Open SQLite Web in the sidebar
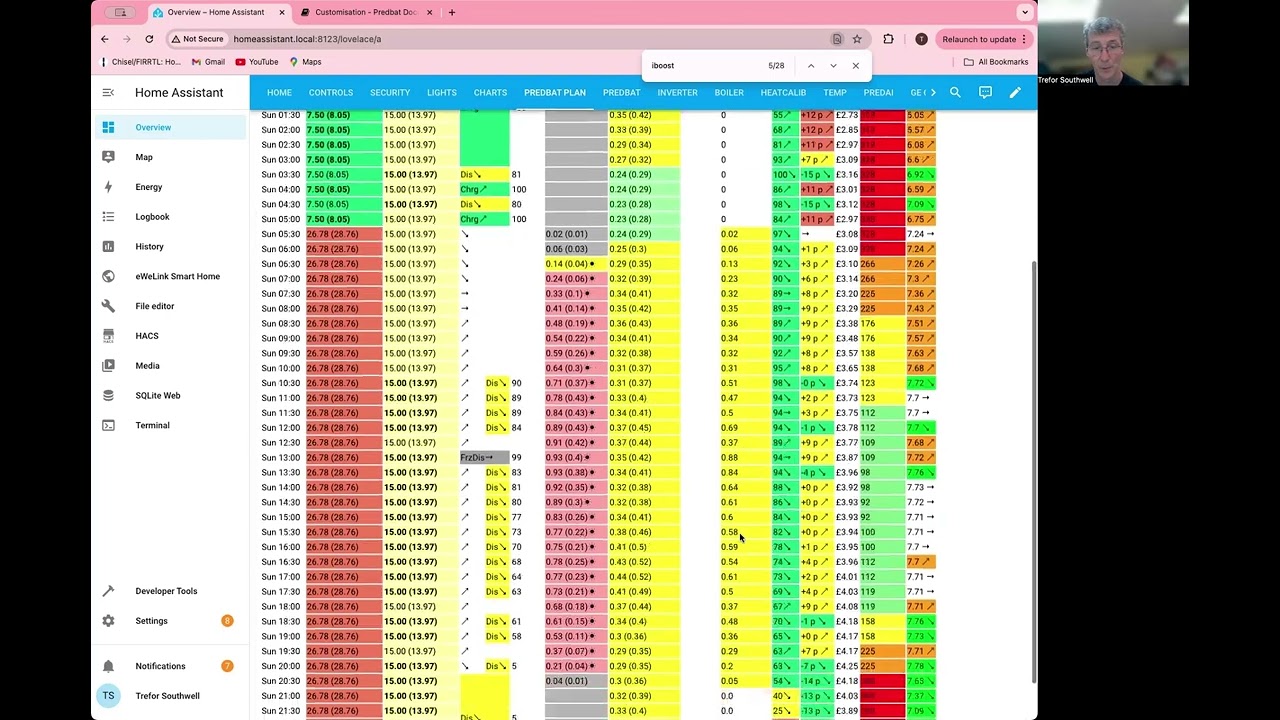 pyautogui.click(x=171, y=396)
